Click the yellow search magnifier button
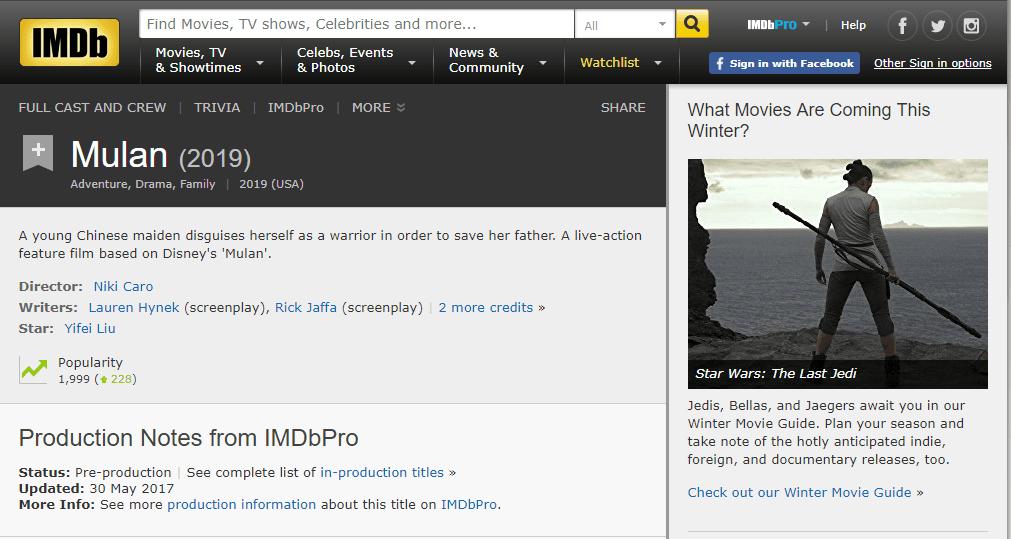 [692, 24]
